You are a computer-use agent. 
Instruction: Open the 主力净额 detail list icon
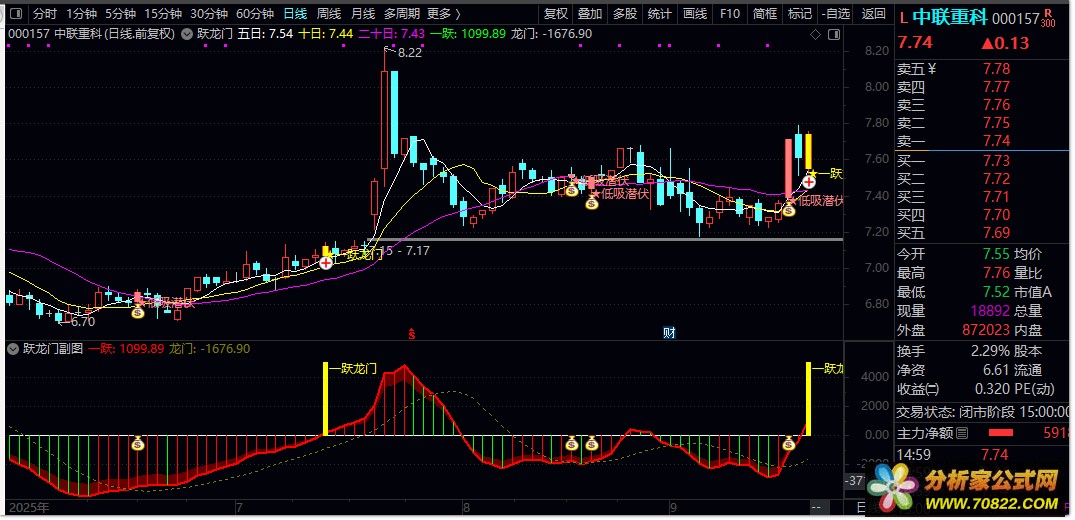point(963,433)
